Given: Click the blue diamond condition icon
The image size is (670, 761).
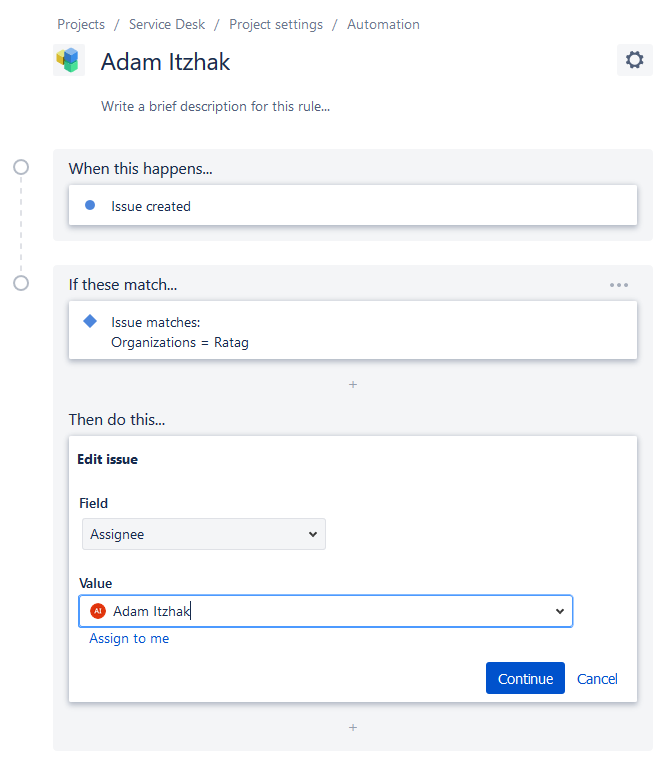Looking at the screenshot, I should point(90,321).
